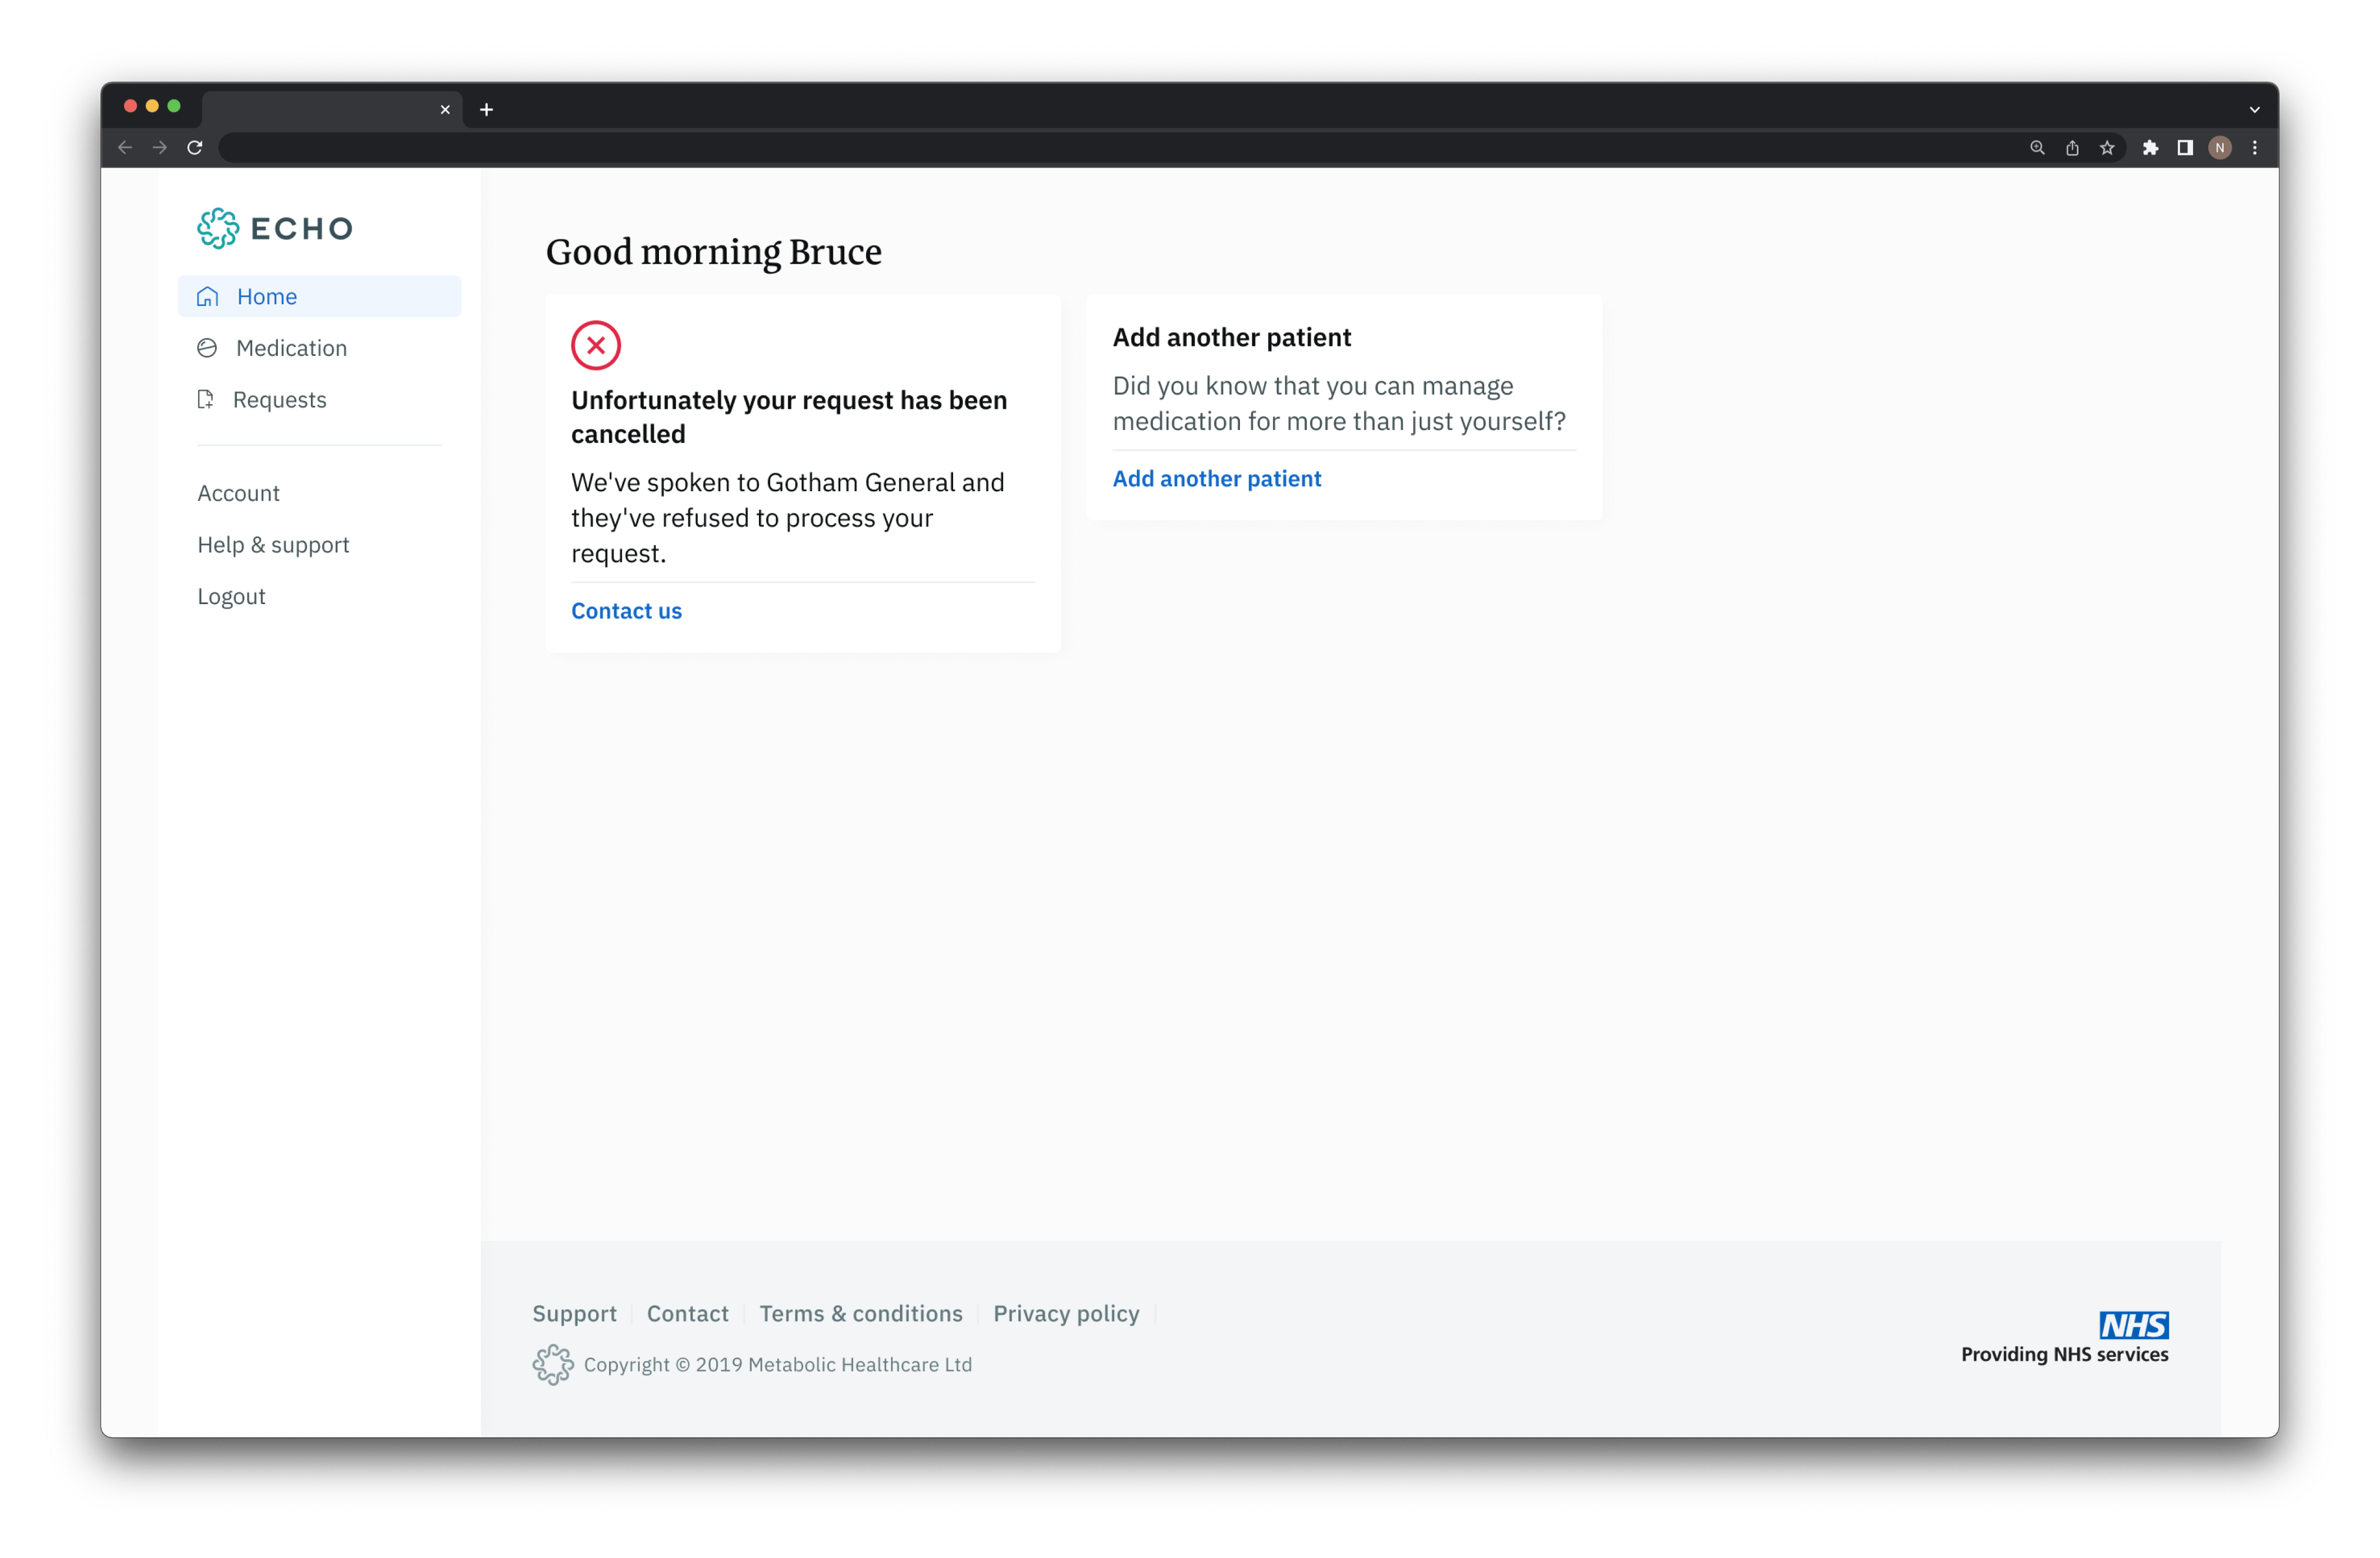Click the Contact us link

(x=626, y=611)
